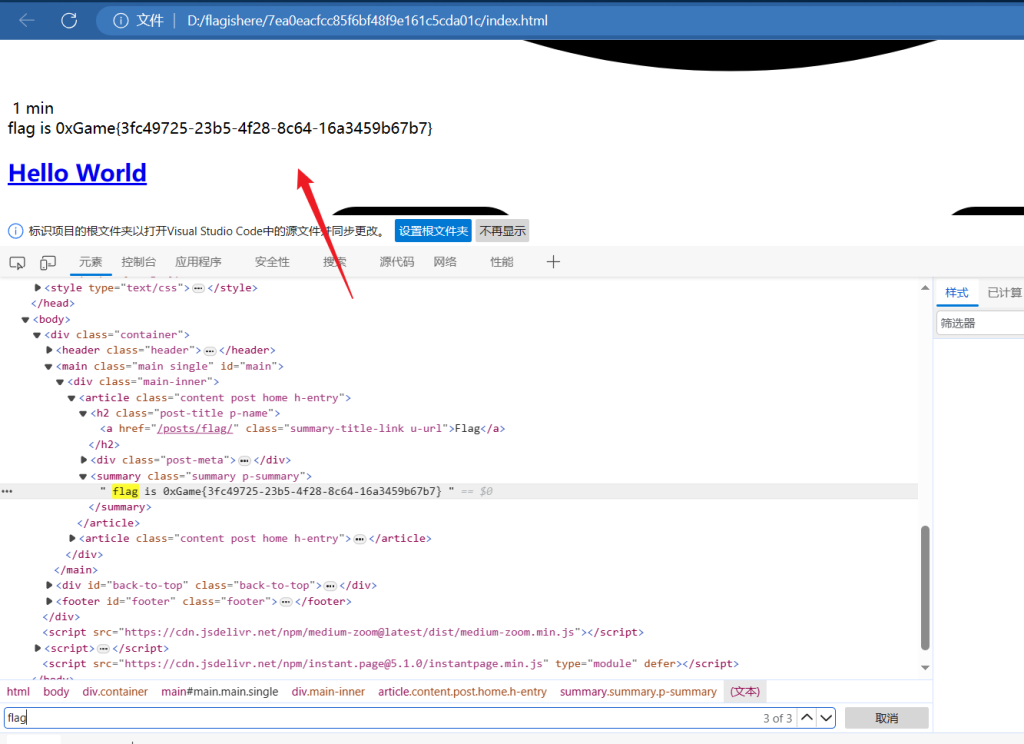
Task: Toggle the device emulation icon
Action: pyautogui.click(x=48, y=263)
